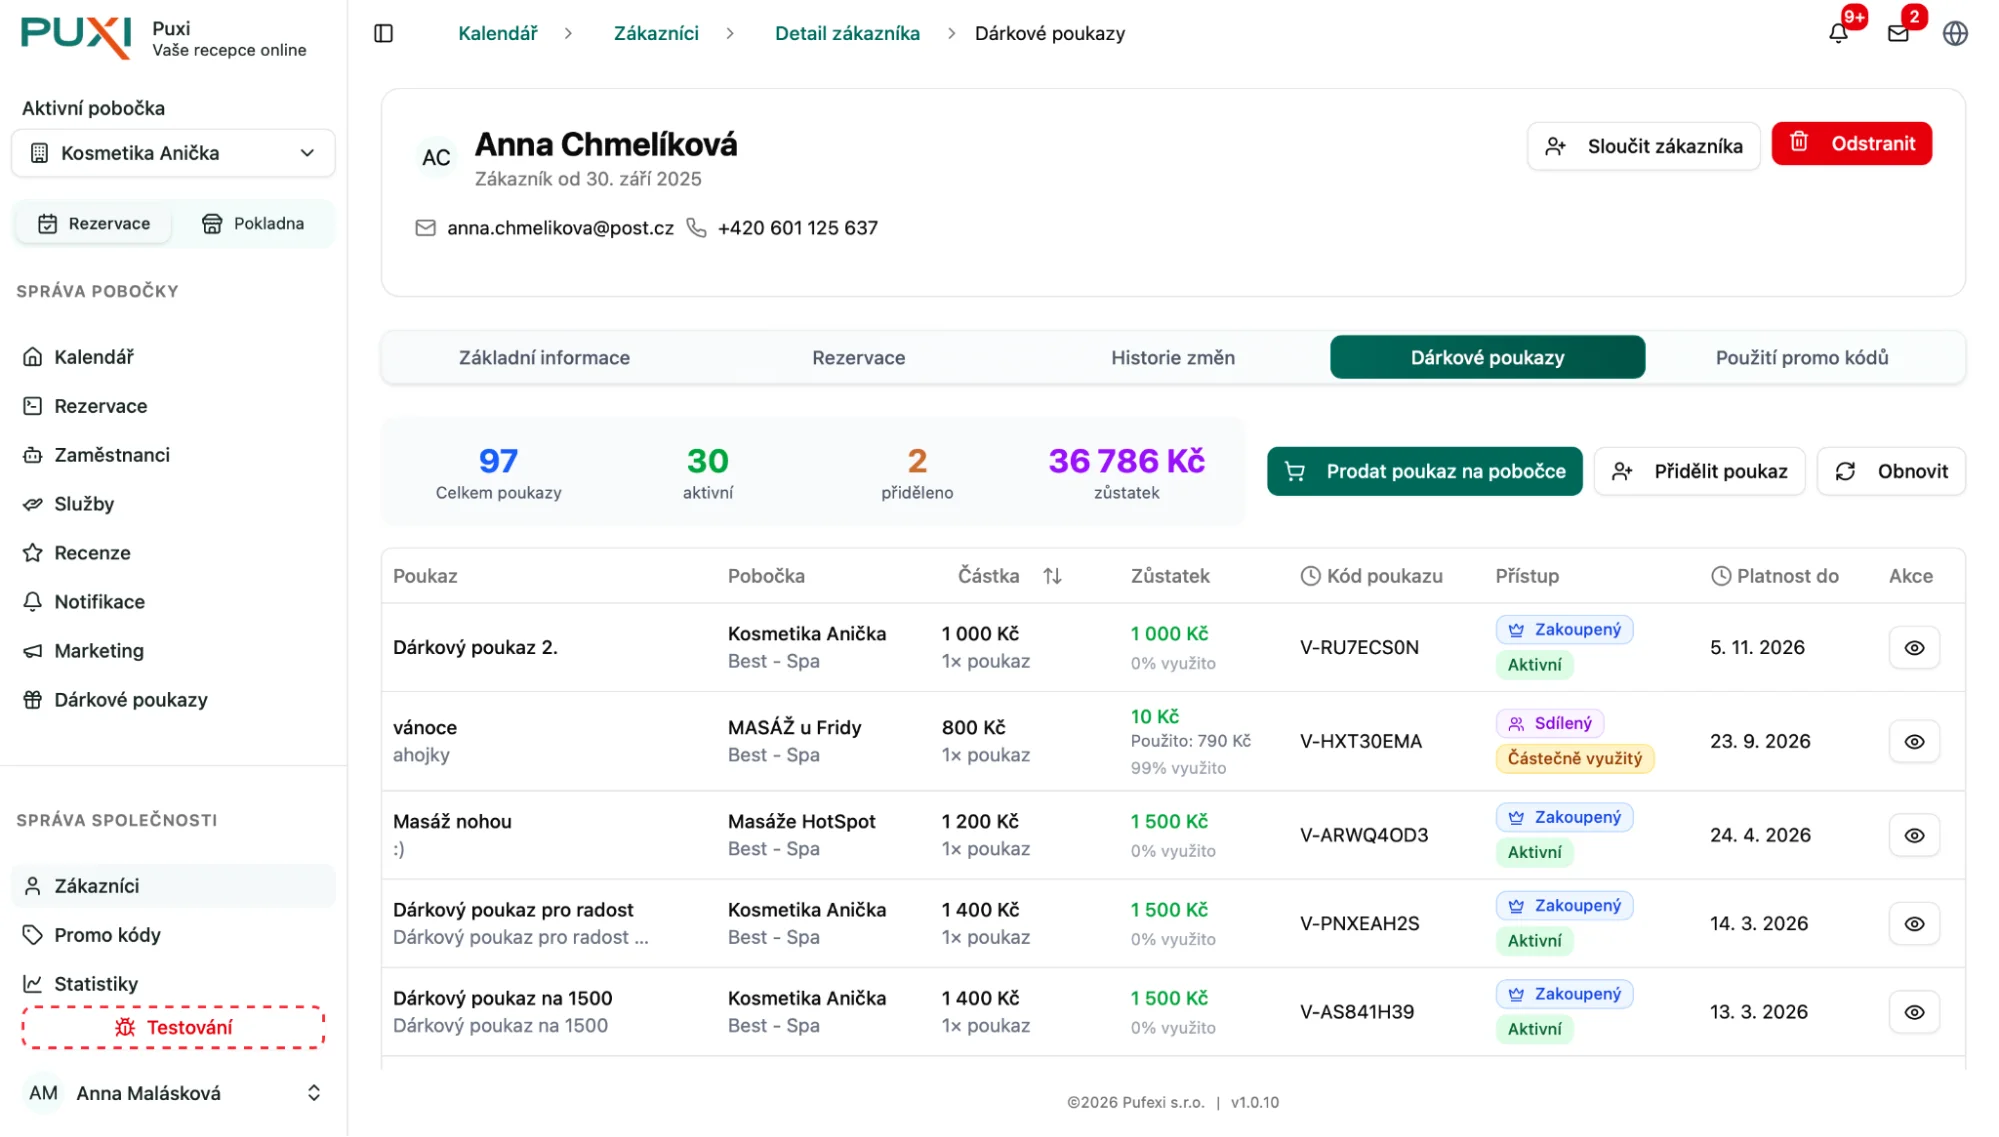
Task: Open Dárkové poukazy in sidebar
Action: [x=130, y=700]
